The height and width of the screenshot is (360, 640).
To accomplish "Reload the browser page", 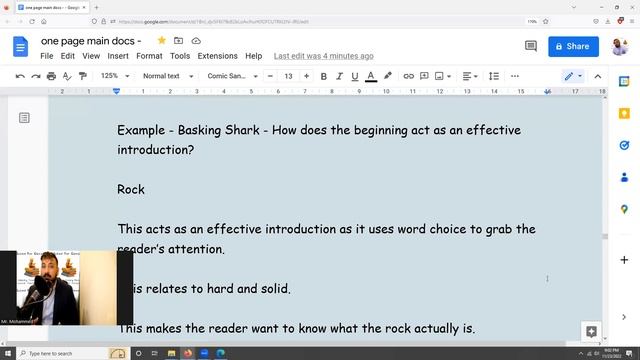I will 32,21.
